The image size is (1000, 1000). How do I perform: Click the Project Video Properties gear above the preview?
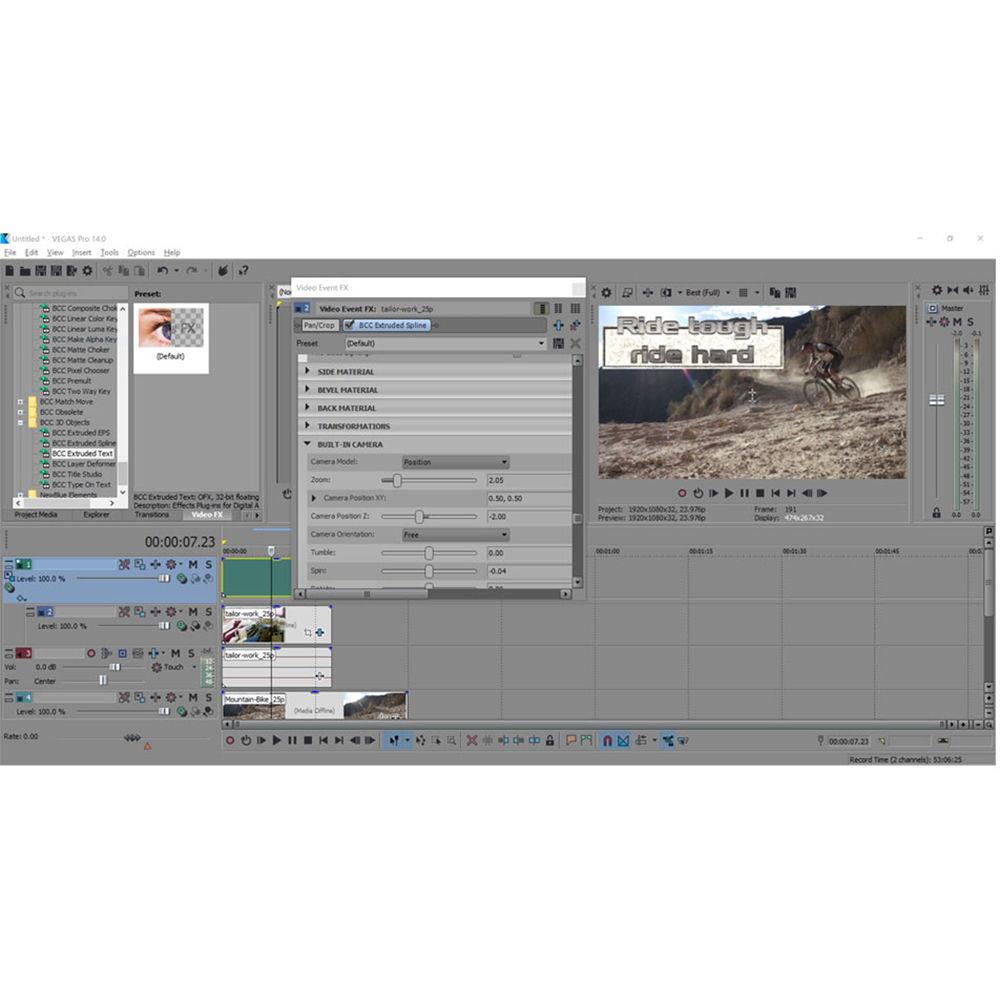click(x=608, y=290)
